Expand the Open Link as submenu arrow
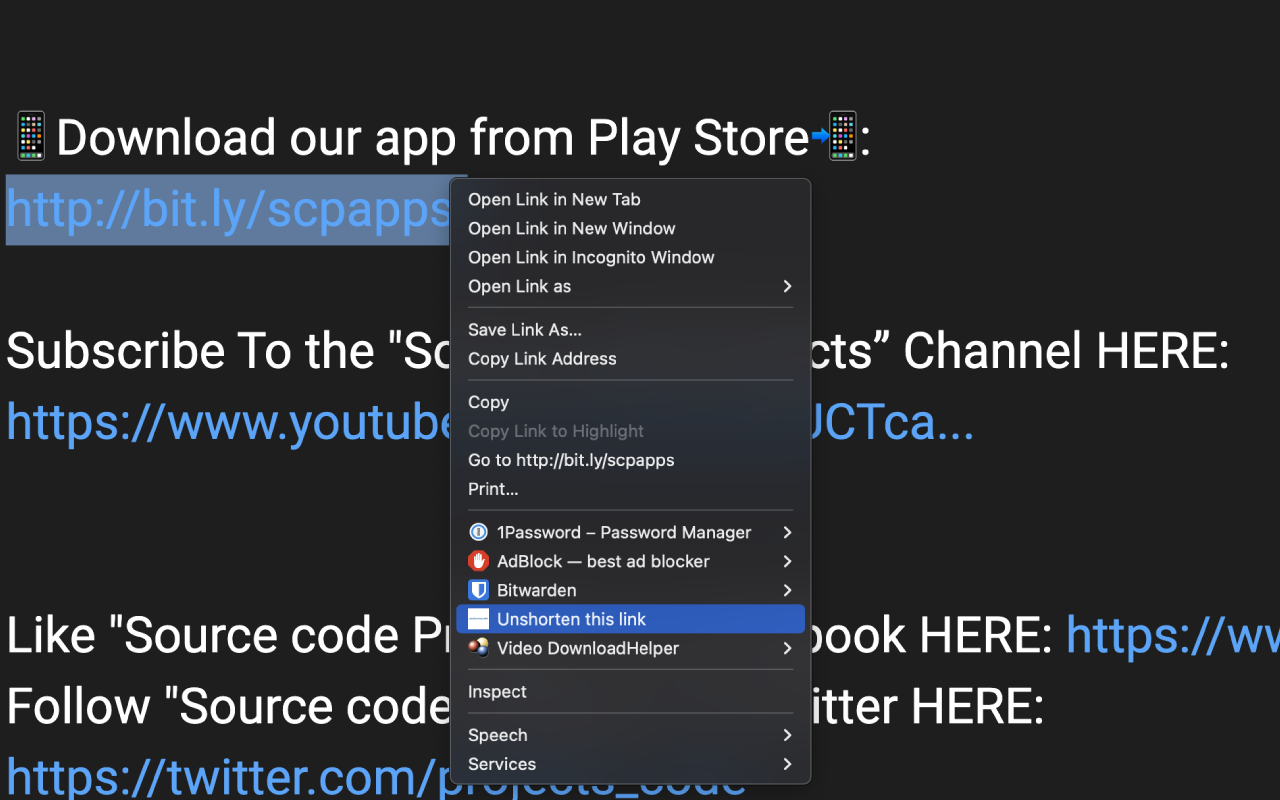This screenshot has height=800, width=1280. [787, 286]
